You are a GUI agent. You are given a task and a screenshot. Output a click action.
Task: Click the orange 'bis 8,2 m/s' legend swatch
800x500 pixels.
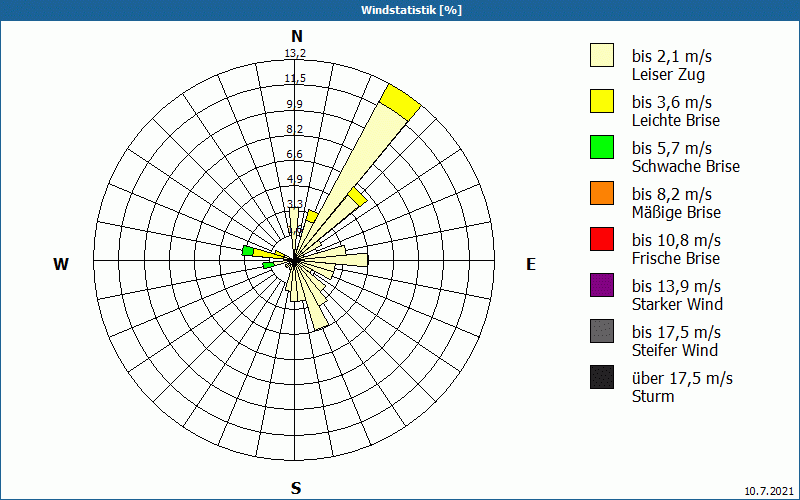pos(602,193)
